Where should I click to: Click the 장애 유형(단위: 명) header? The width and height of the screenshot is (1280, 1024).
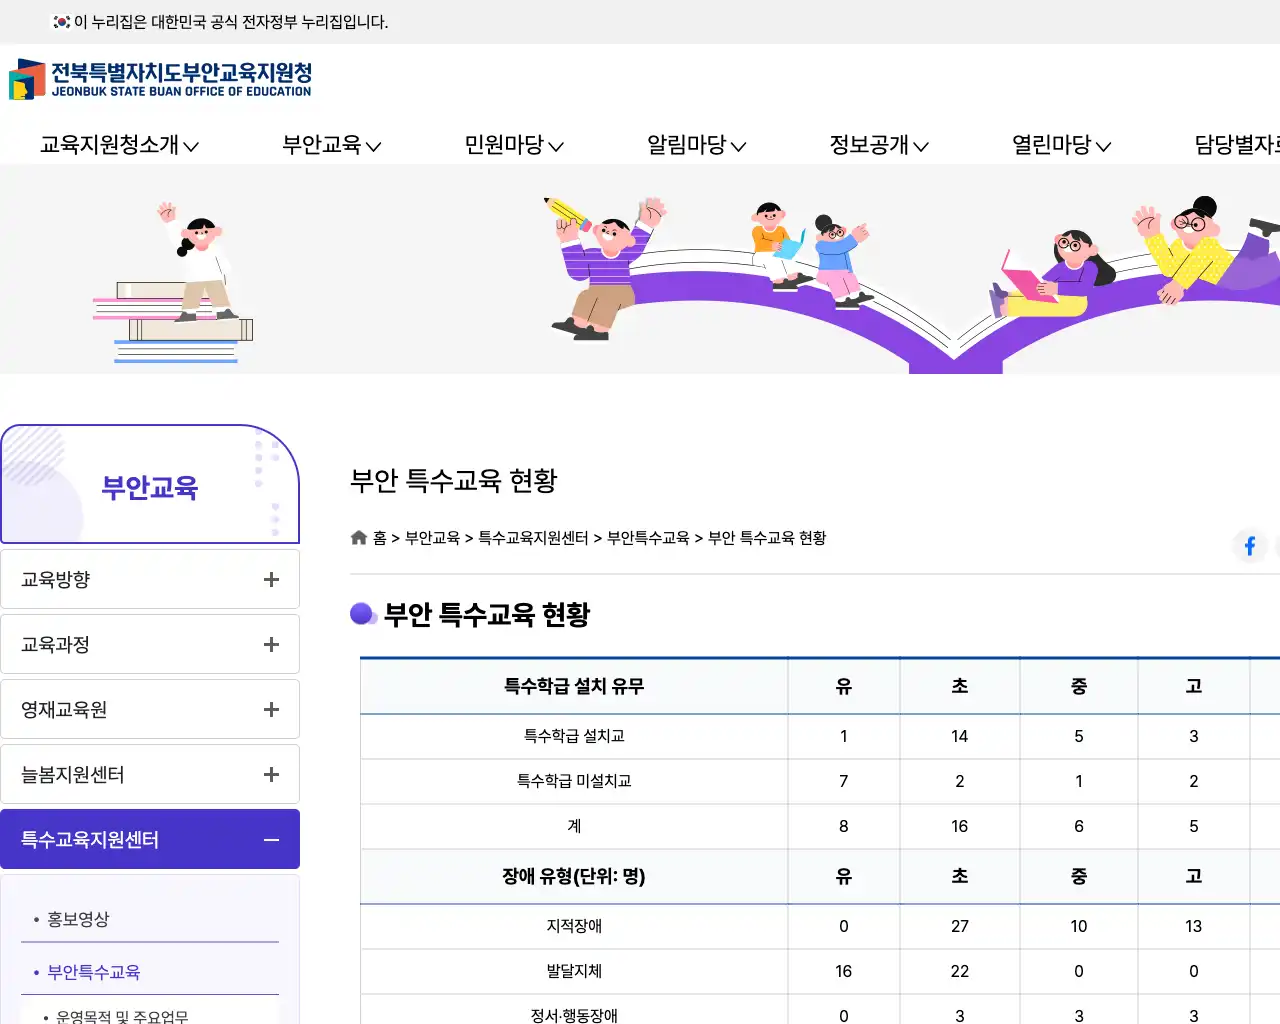pyautogui.click(x=574, y=876)
